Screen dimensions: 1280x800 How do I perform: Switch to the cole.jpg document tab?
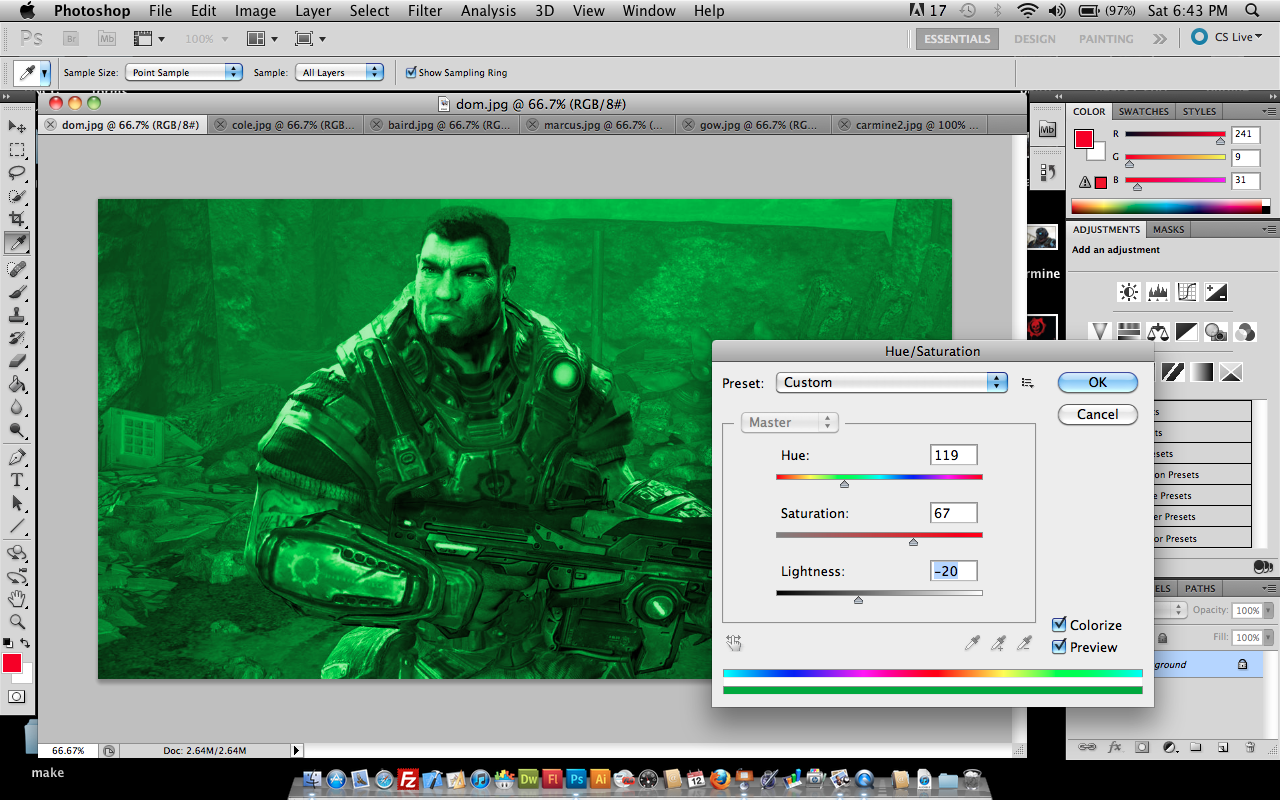pyautogui.click(x=285, y=125)
